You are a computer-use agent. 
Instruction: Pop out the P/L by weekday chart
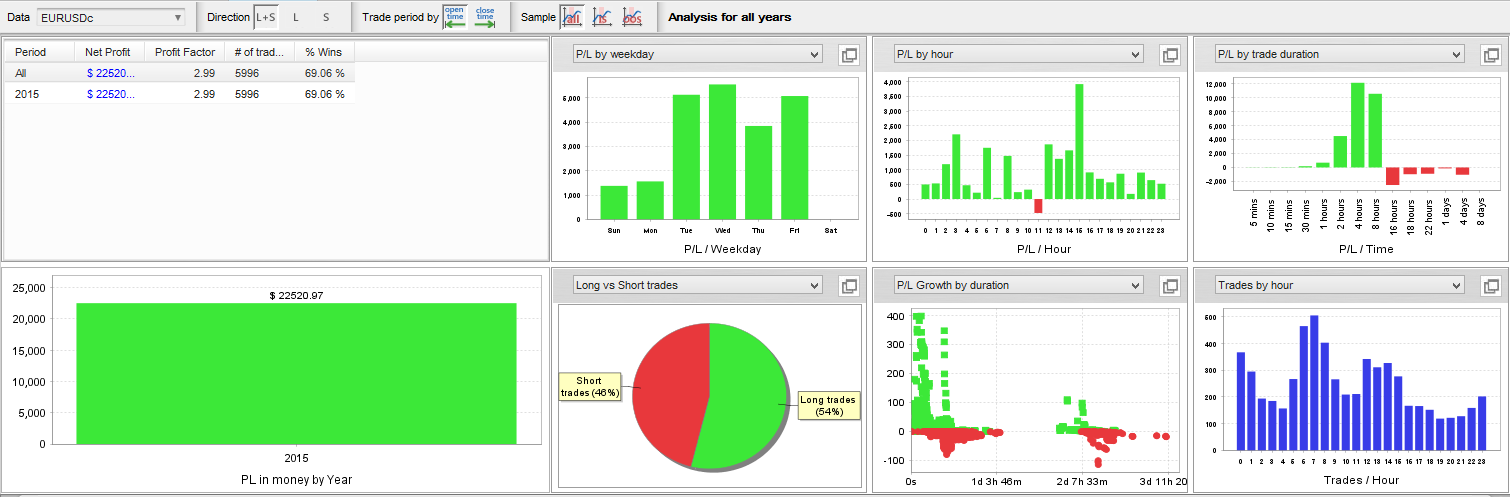point(849,55)
